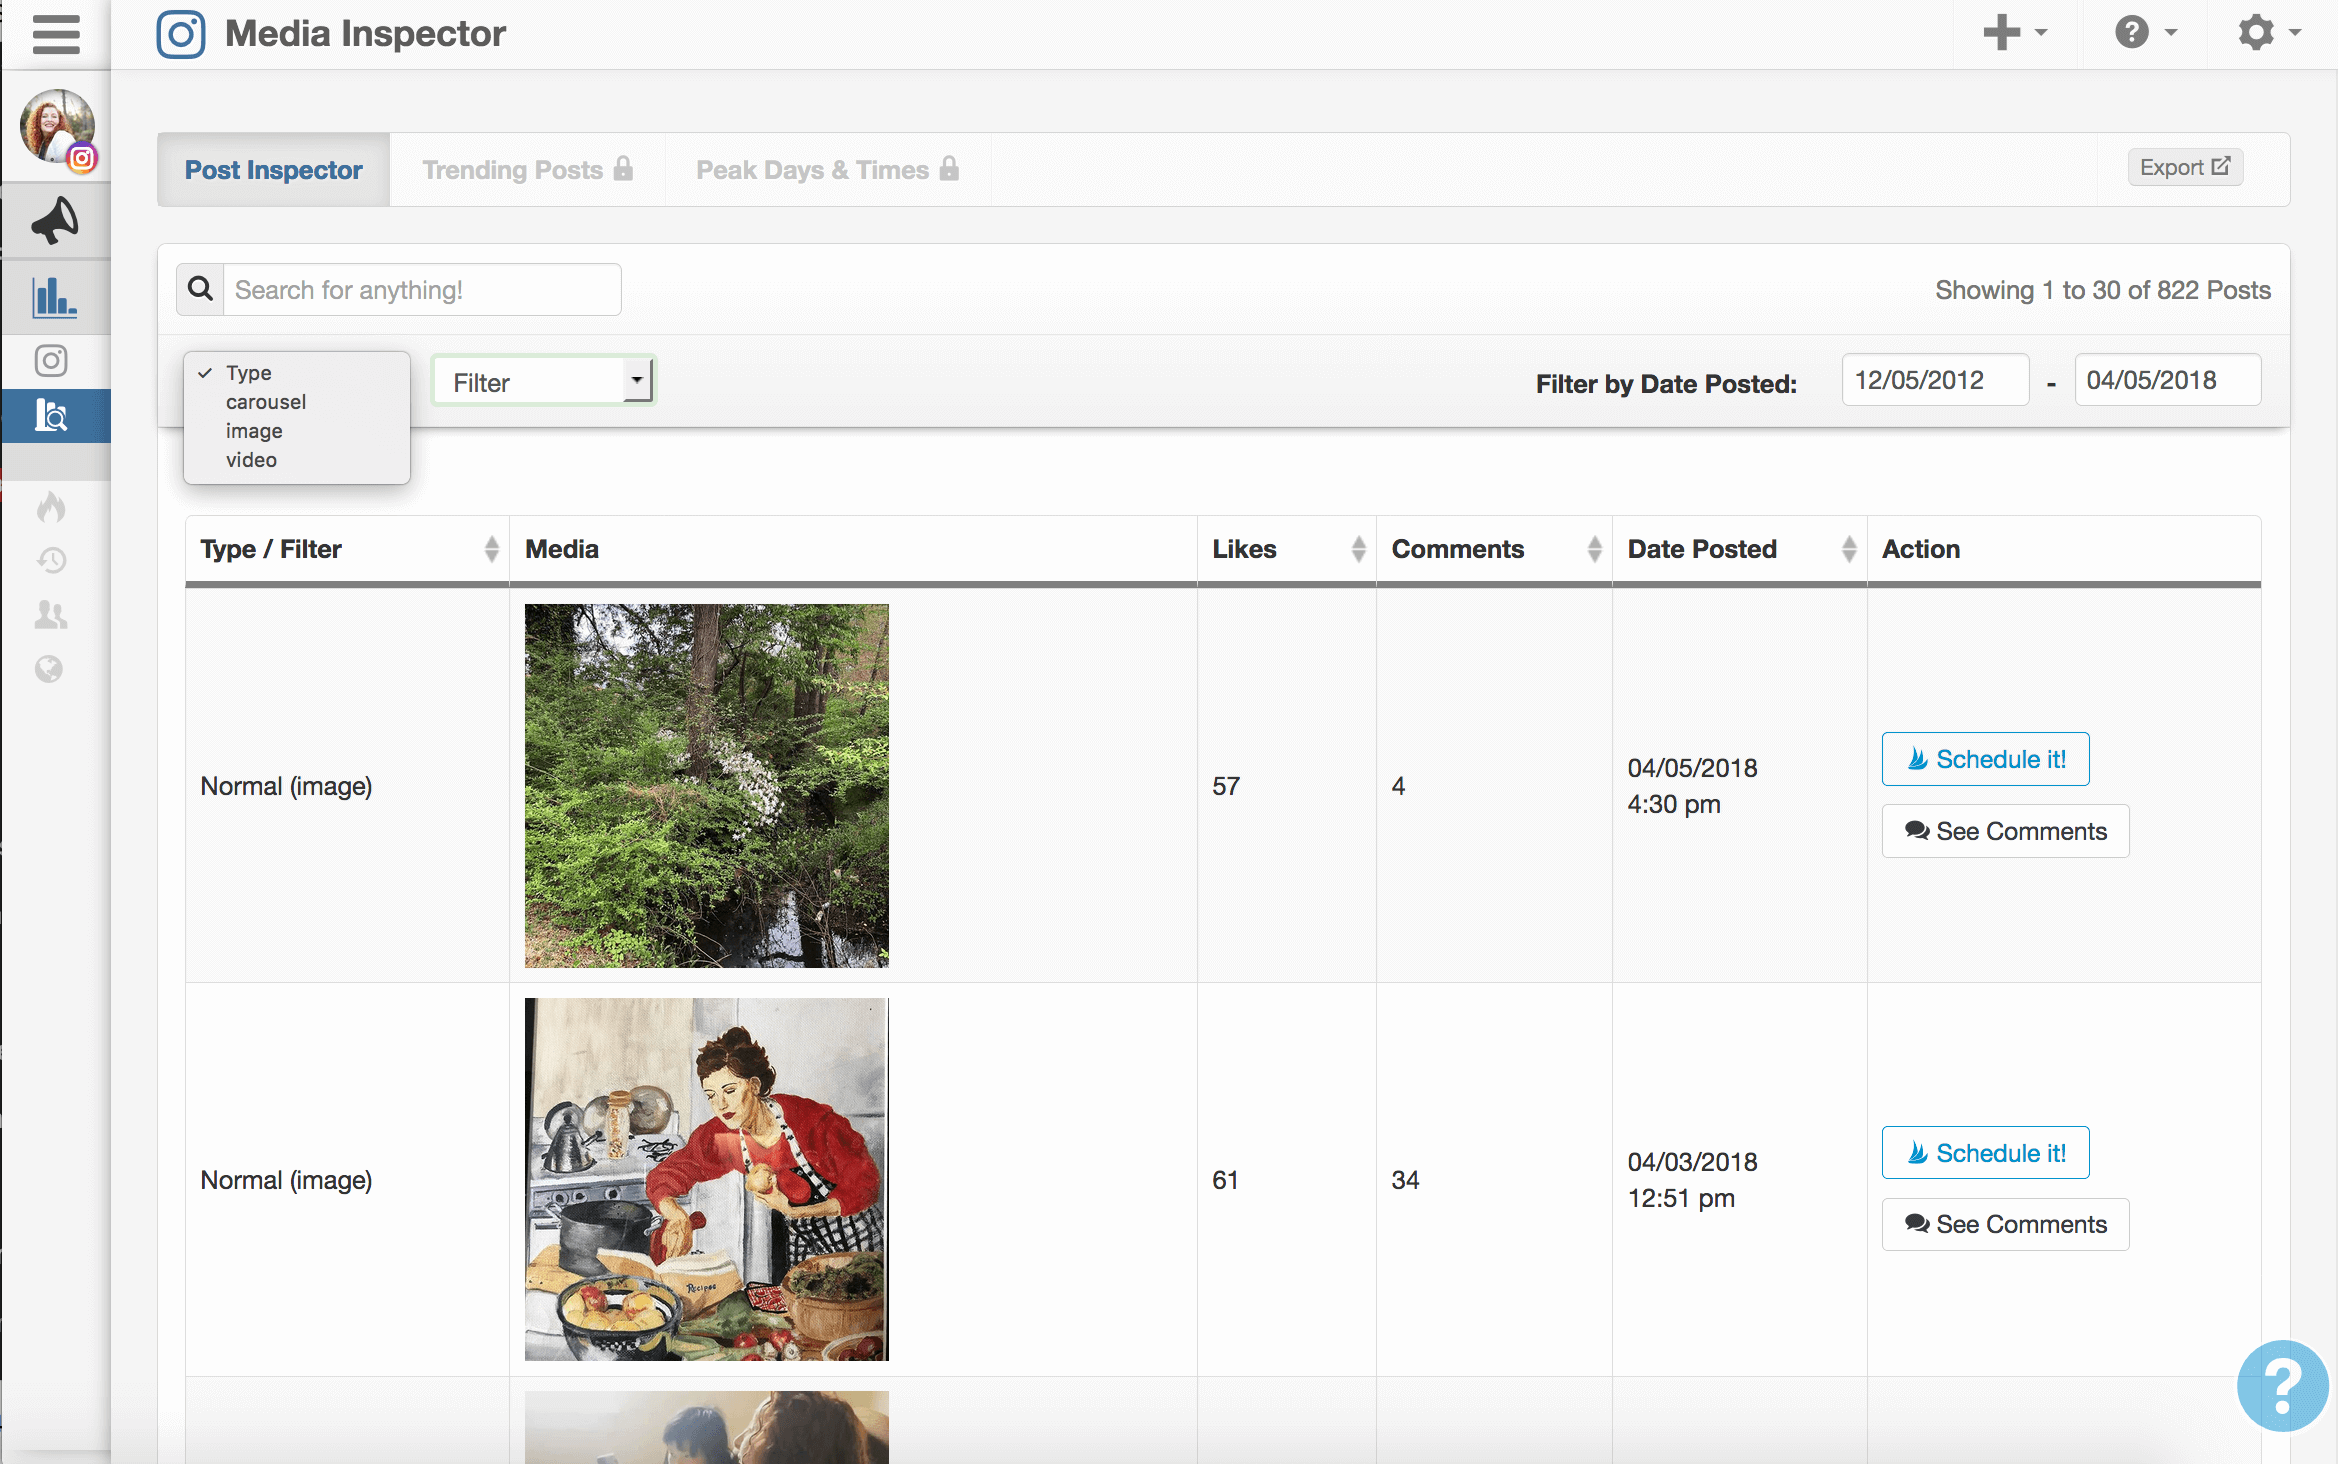Image resolution: width=2338 pixels, height=1464 pixels.
Task: Switch to Peak Days & Times tab
Action: tap(827, 170)
